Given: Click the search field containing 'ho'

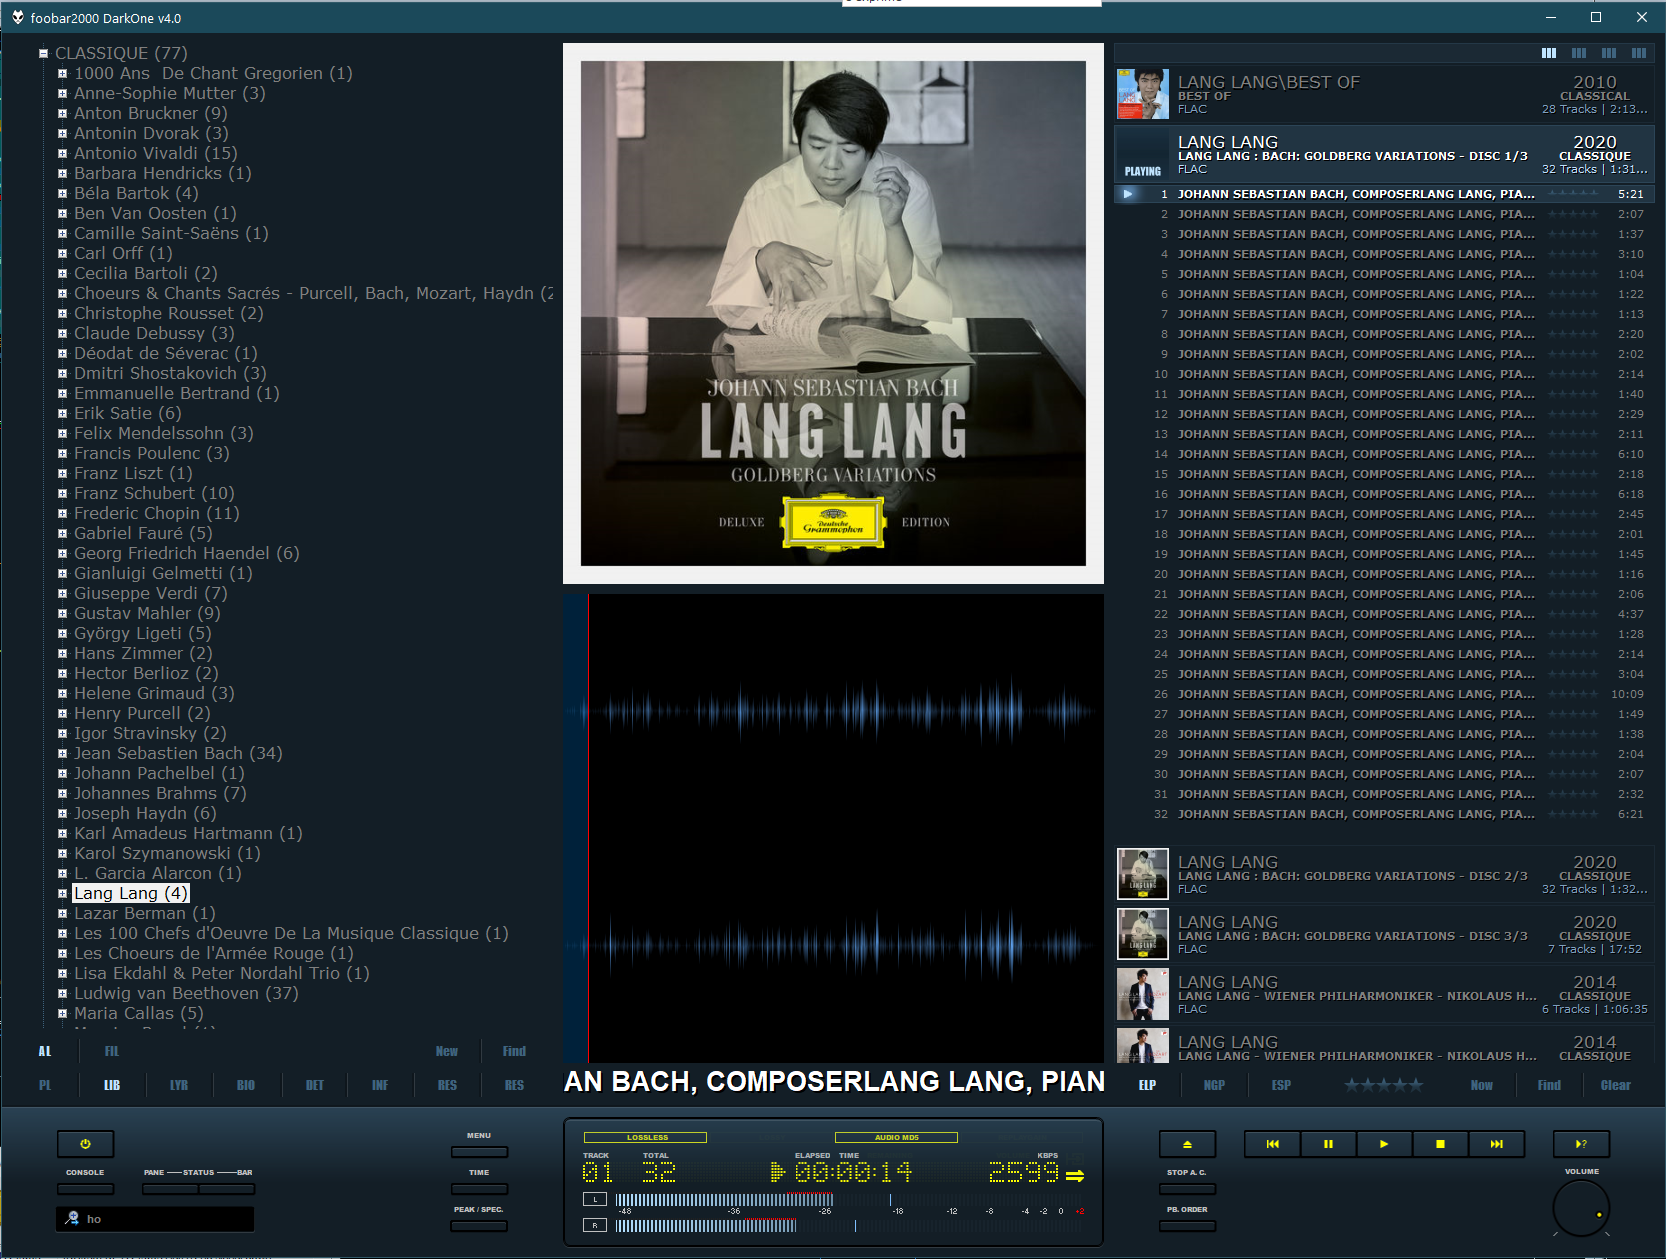Looking at the screenshot, I should [155, 1219].
